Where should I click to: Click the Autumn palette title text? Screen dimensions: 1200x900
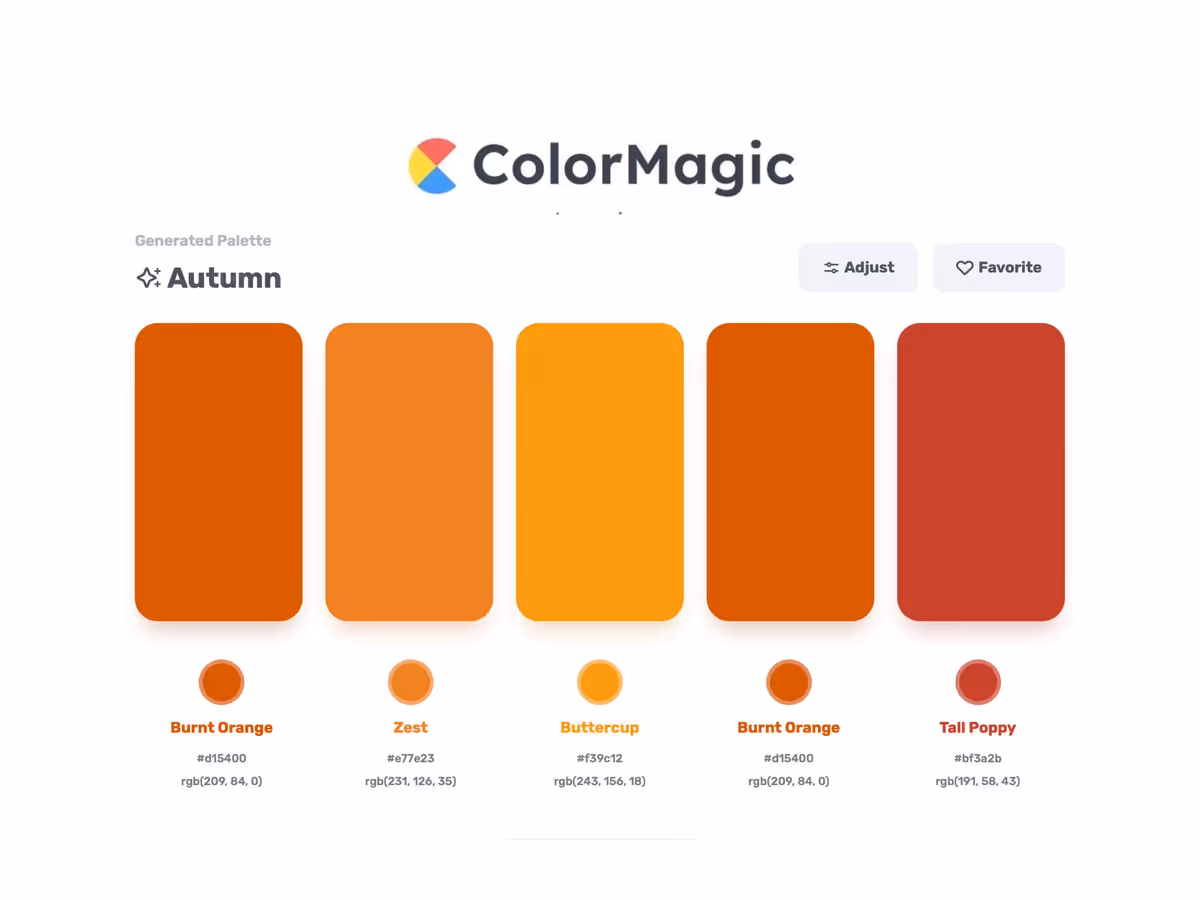[224, 278]
